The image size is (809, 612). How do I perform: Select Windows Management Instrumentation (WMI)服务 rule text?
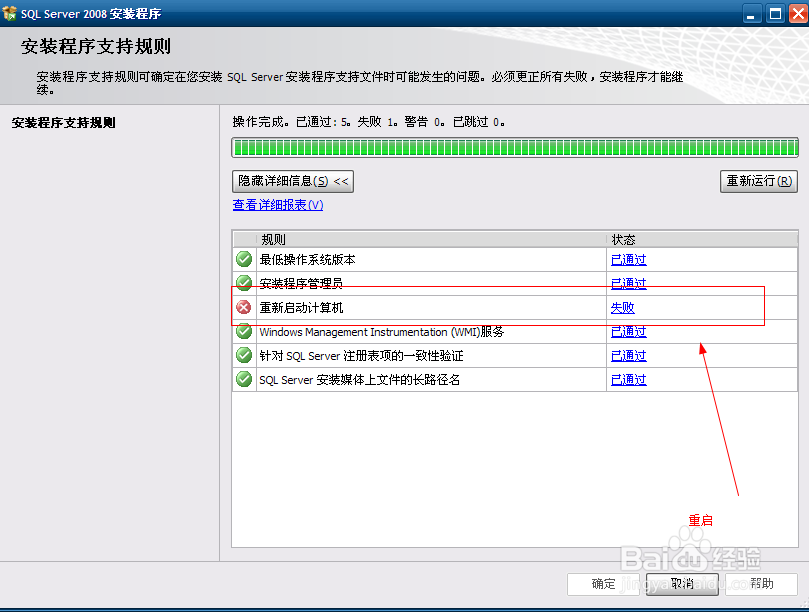tap(381, 332)
